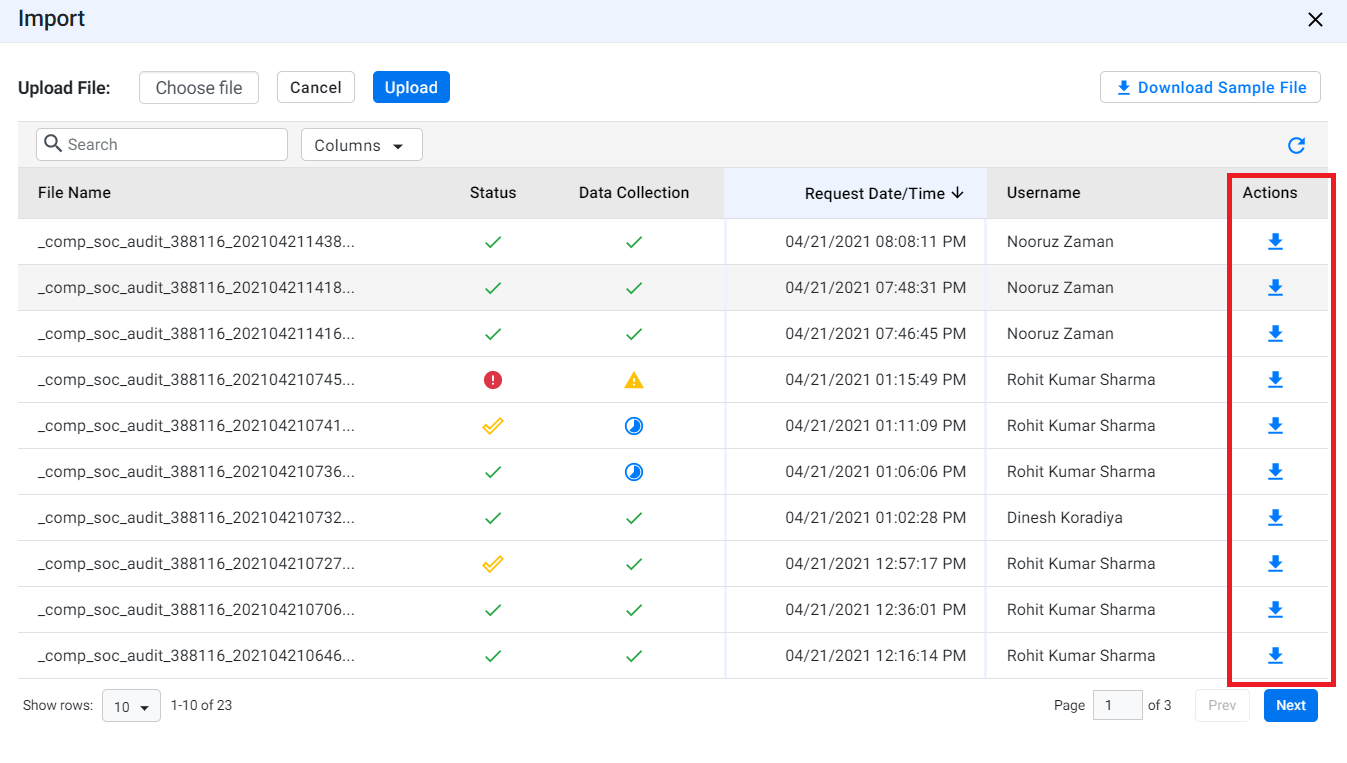Download the file requested at 01:06:06 PM

[x=1275, y=472]
